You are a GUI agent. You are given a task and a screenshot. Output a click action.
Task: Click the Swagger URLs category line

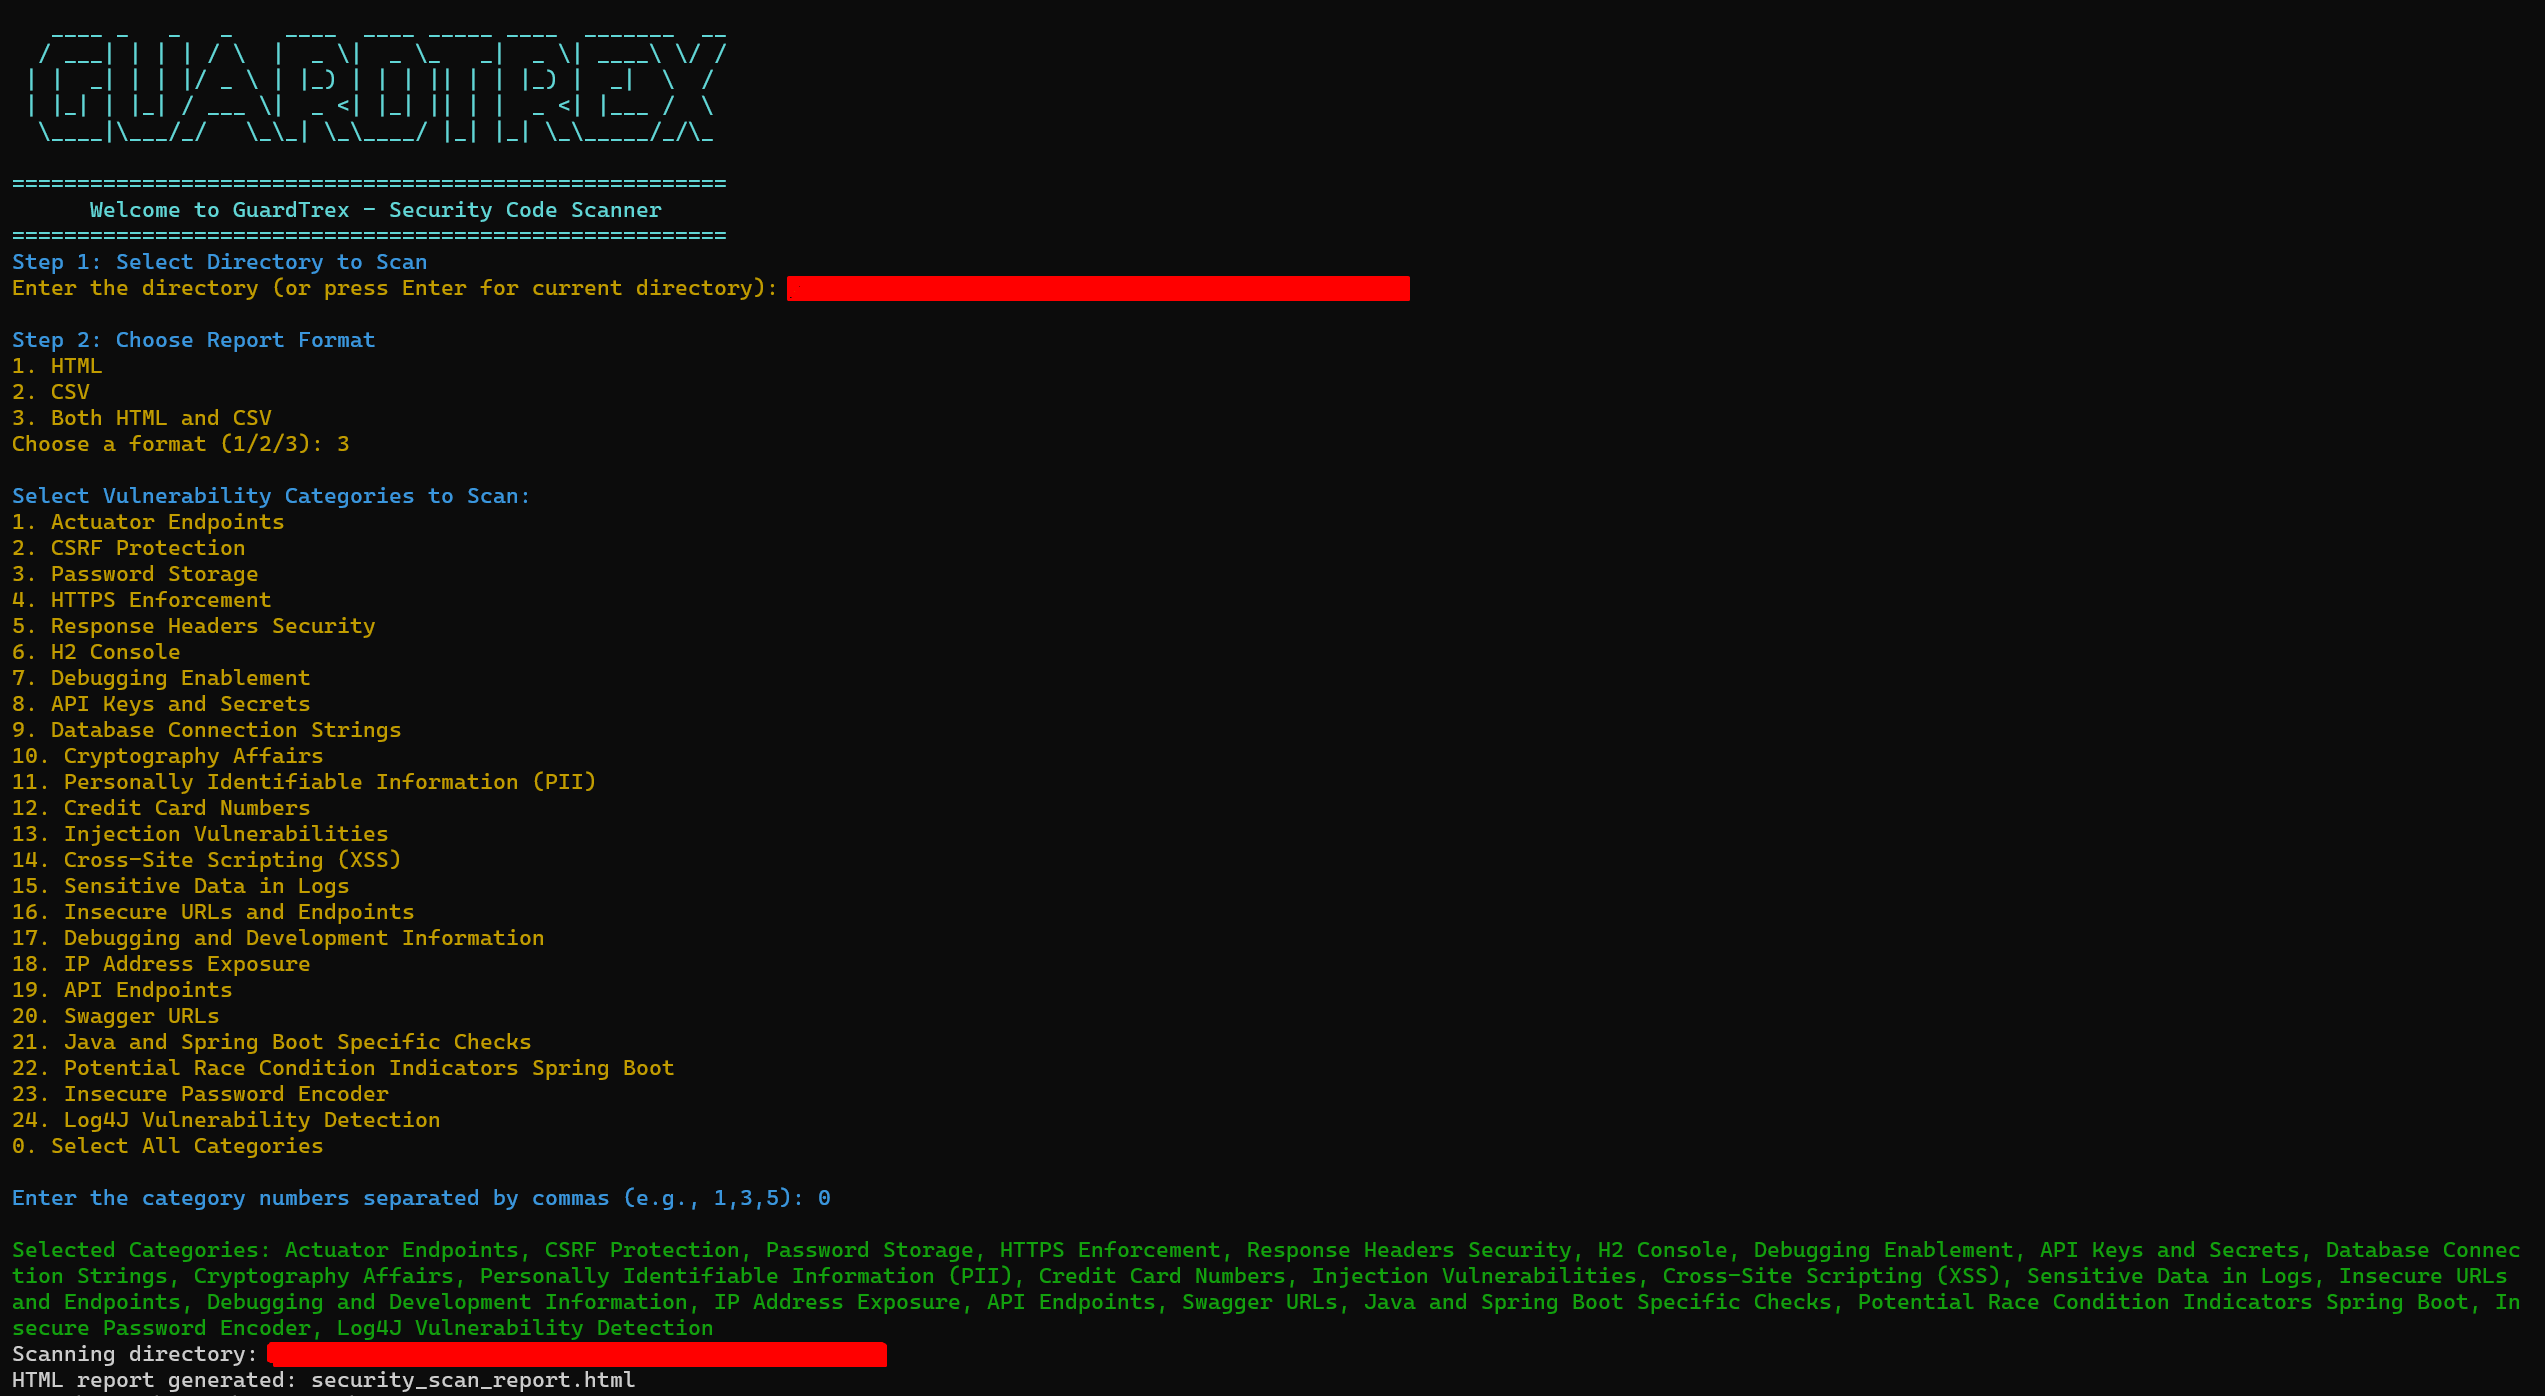click(115, 1016)
